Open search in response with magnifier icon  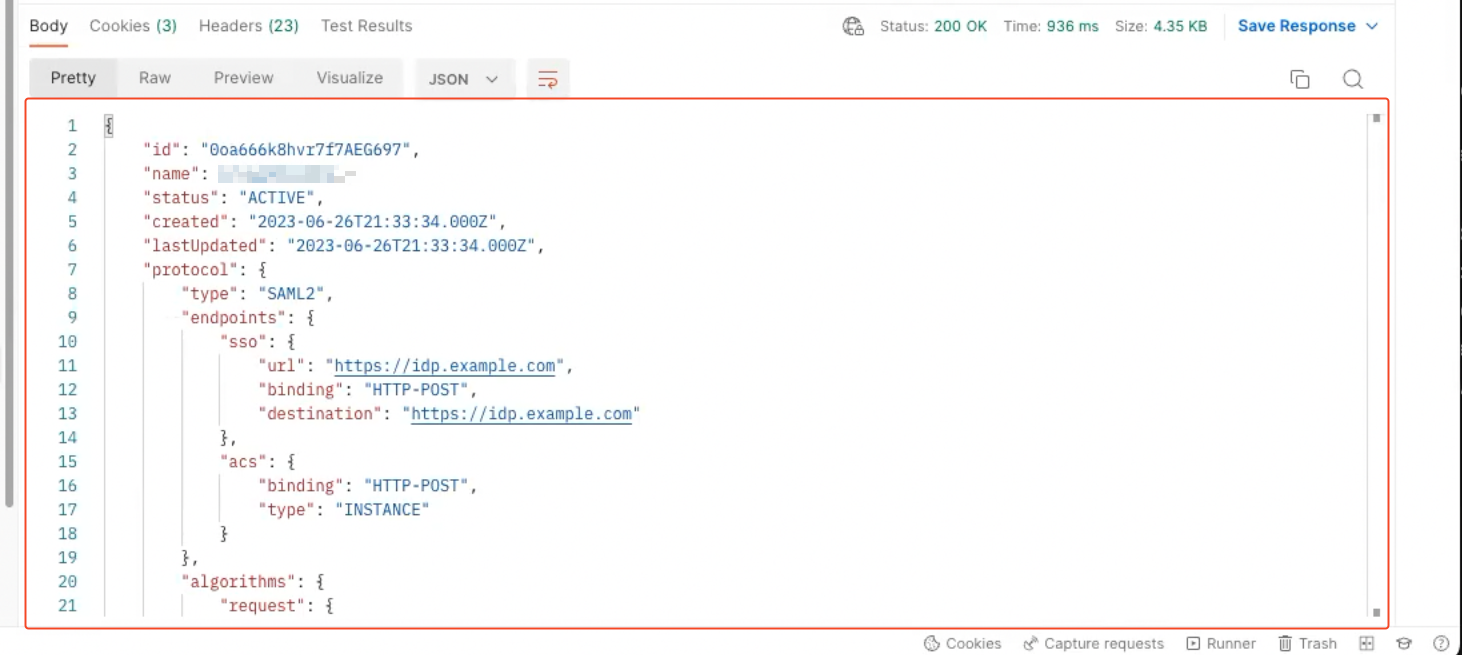click(x=1352, y=79)
